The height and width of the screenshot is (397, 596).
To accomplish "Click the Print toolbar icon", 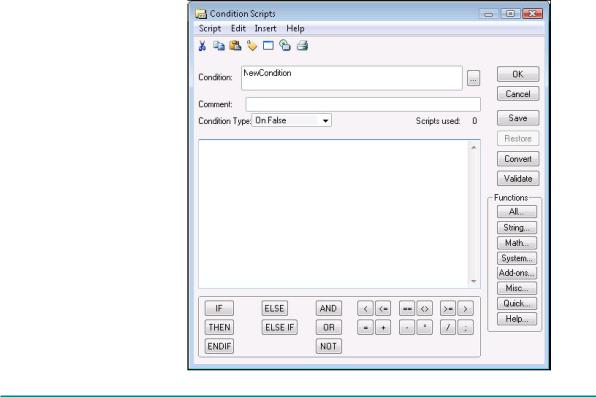I will click(303, 46).
